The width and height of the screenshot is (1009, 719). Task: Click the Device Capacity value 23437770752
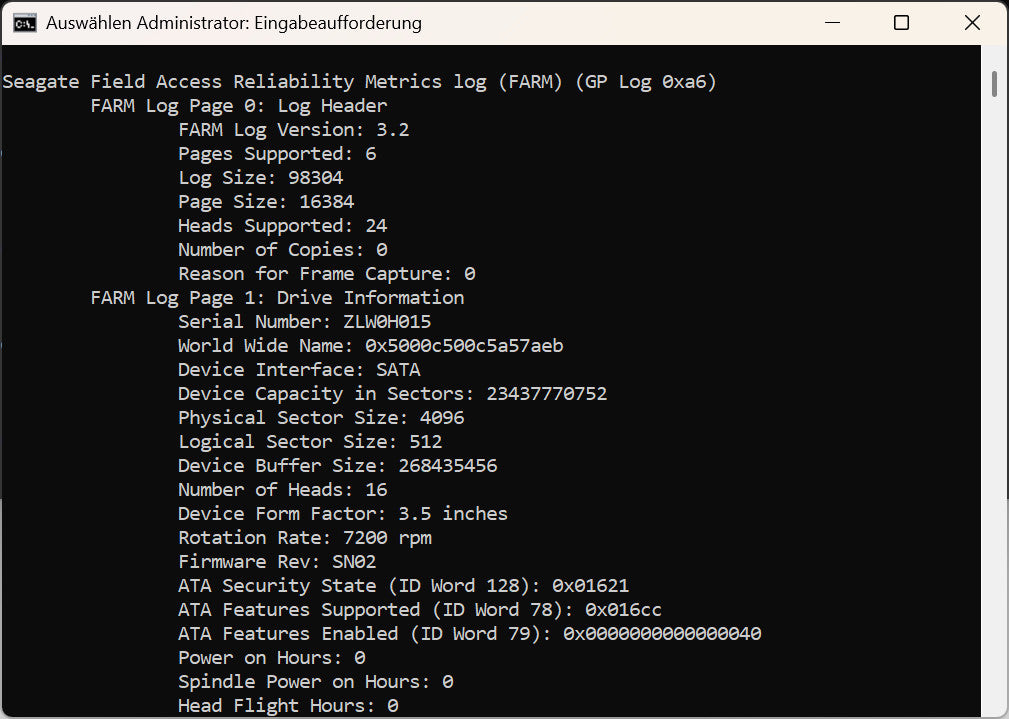pyautogui.click(x=546, y=394)
